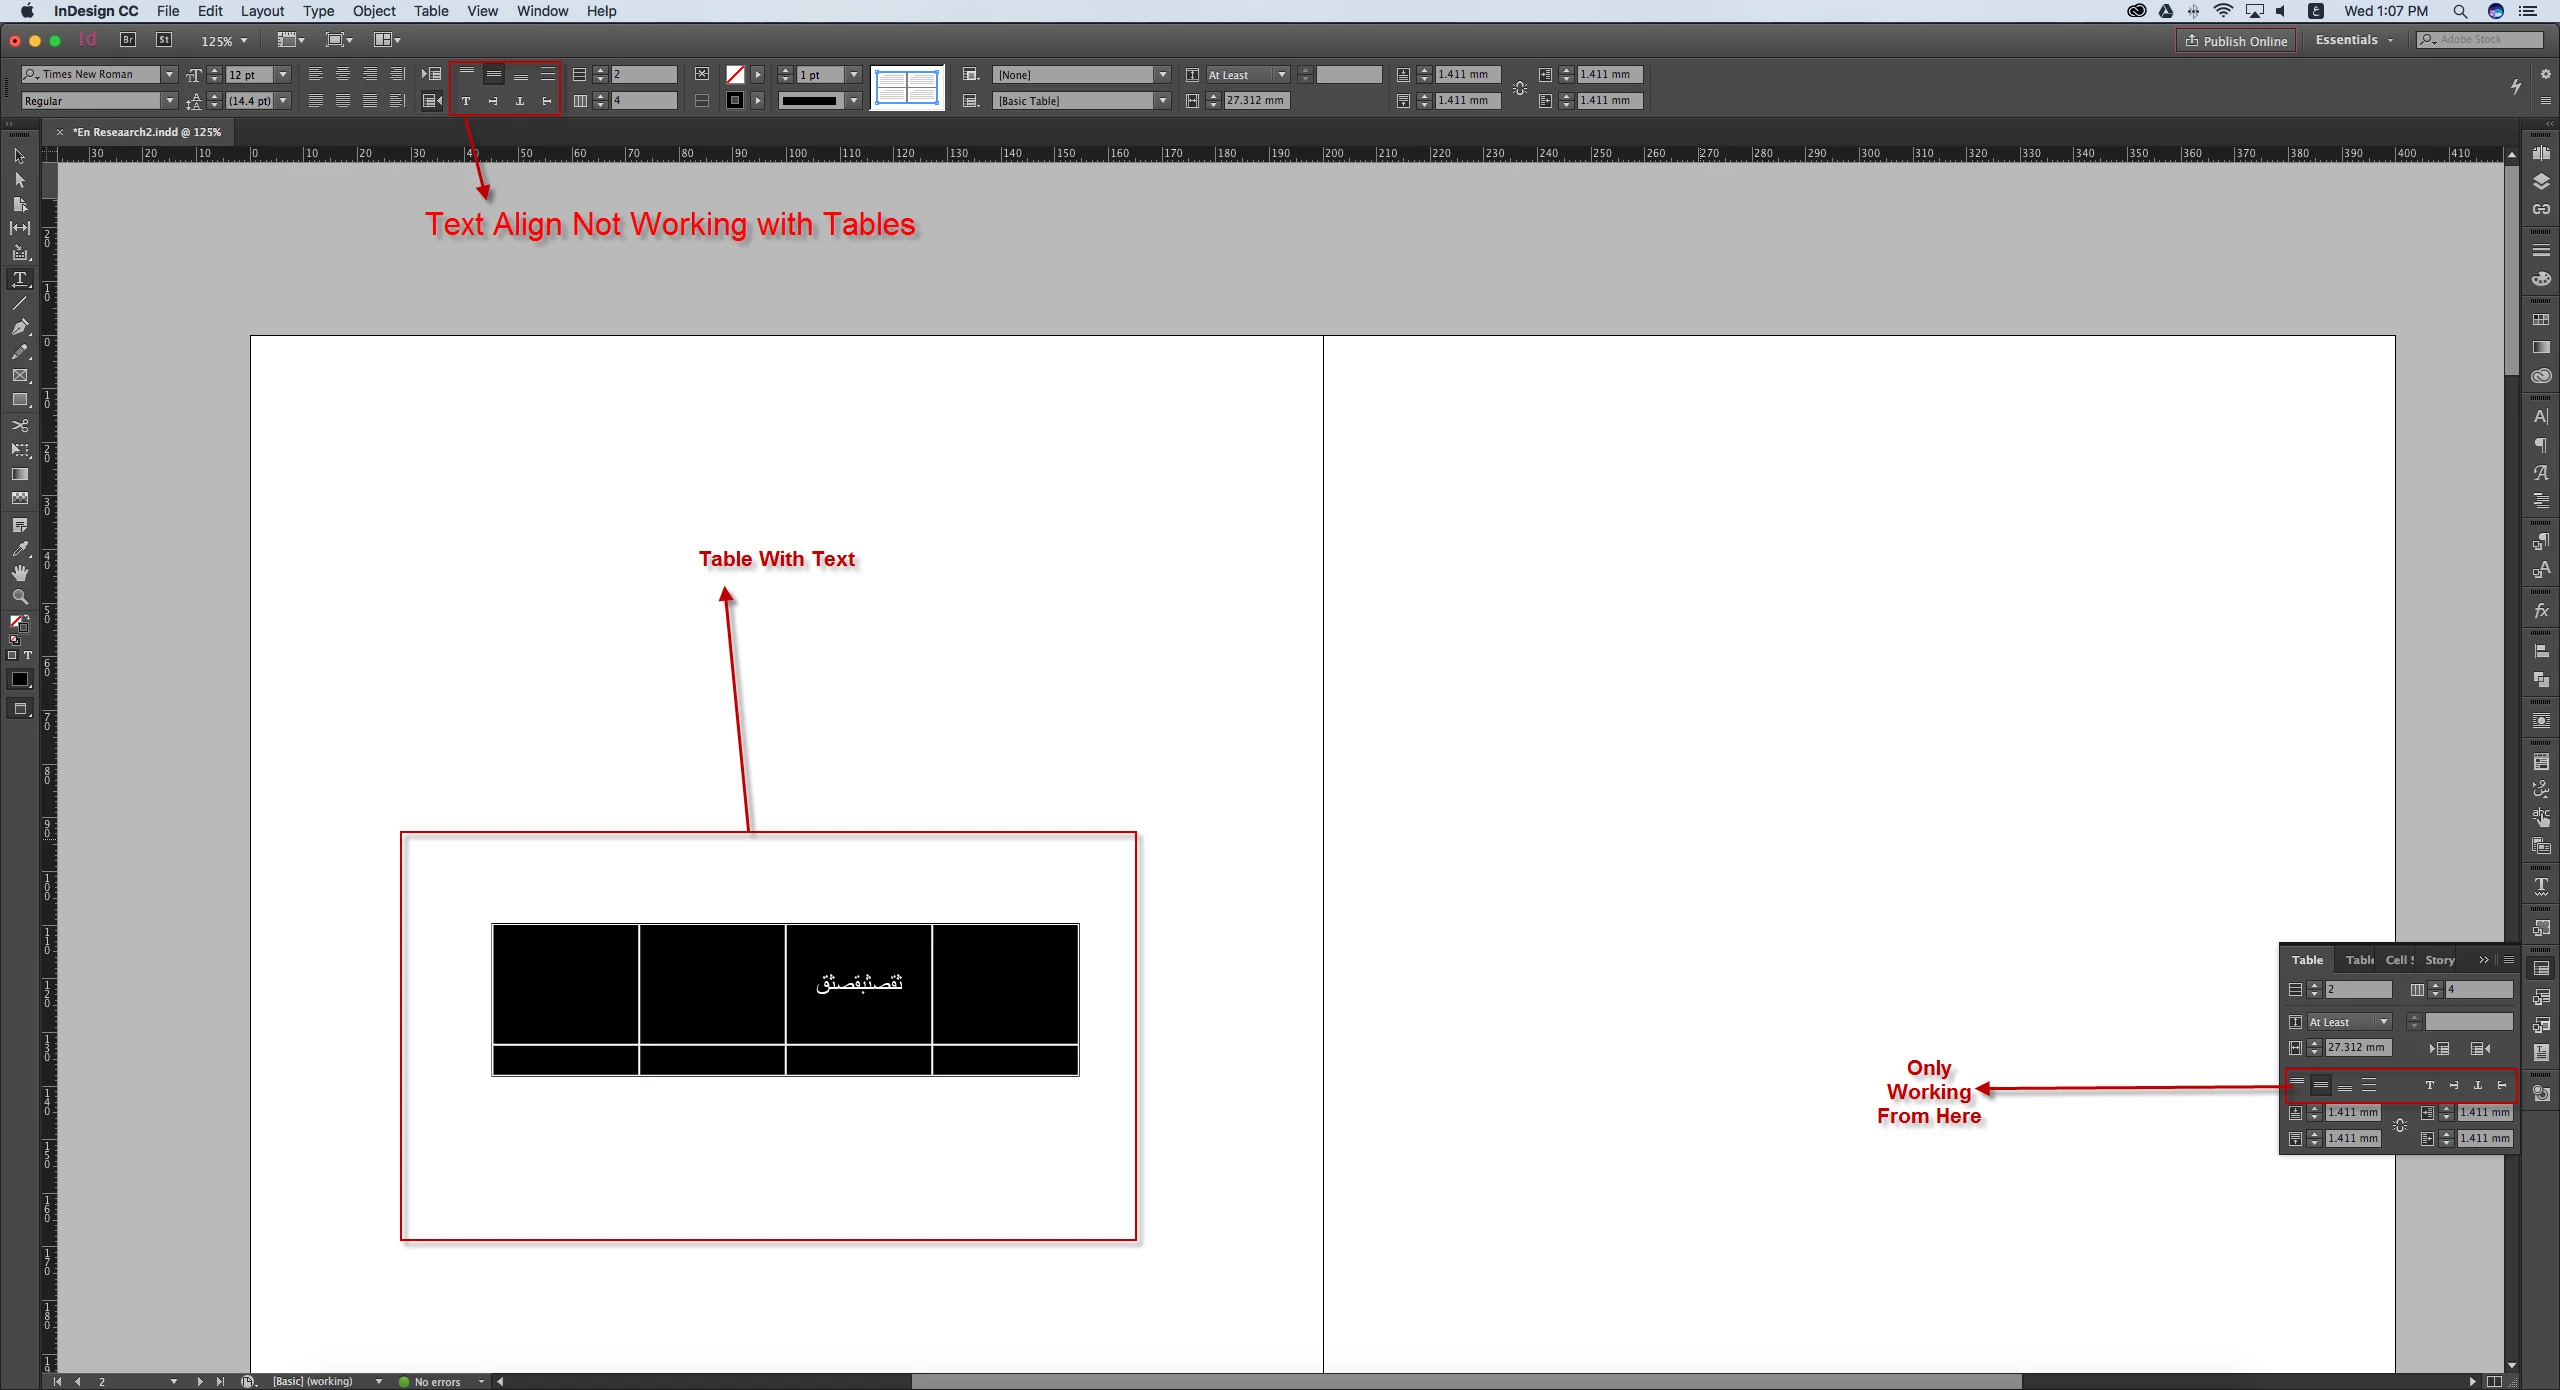Select the Scissors tool

[19, 425]
